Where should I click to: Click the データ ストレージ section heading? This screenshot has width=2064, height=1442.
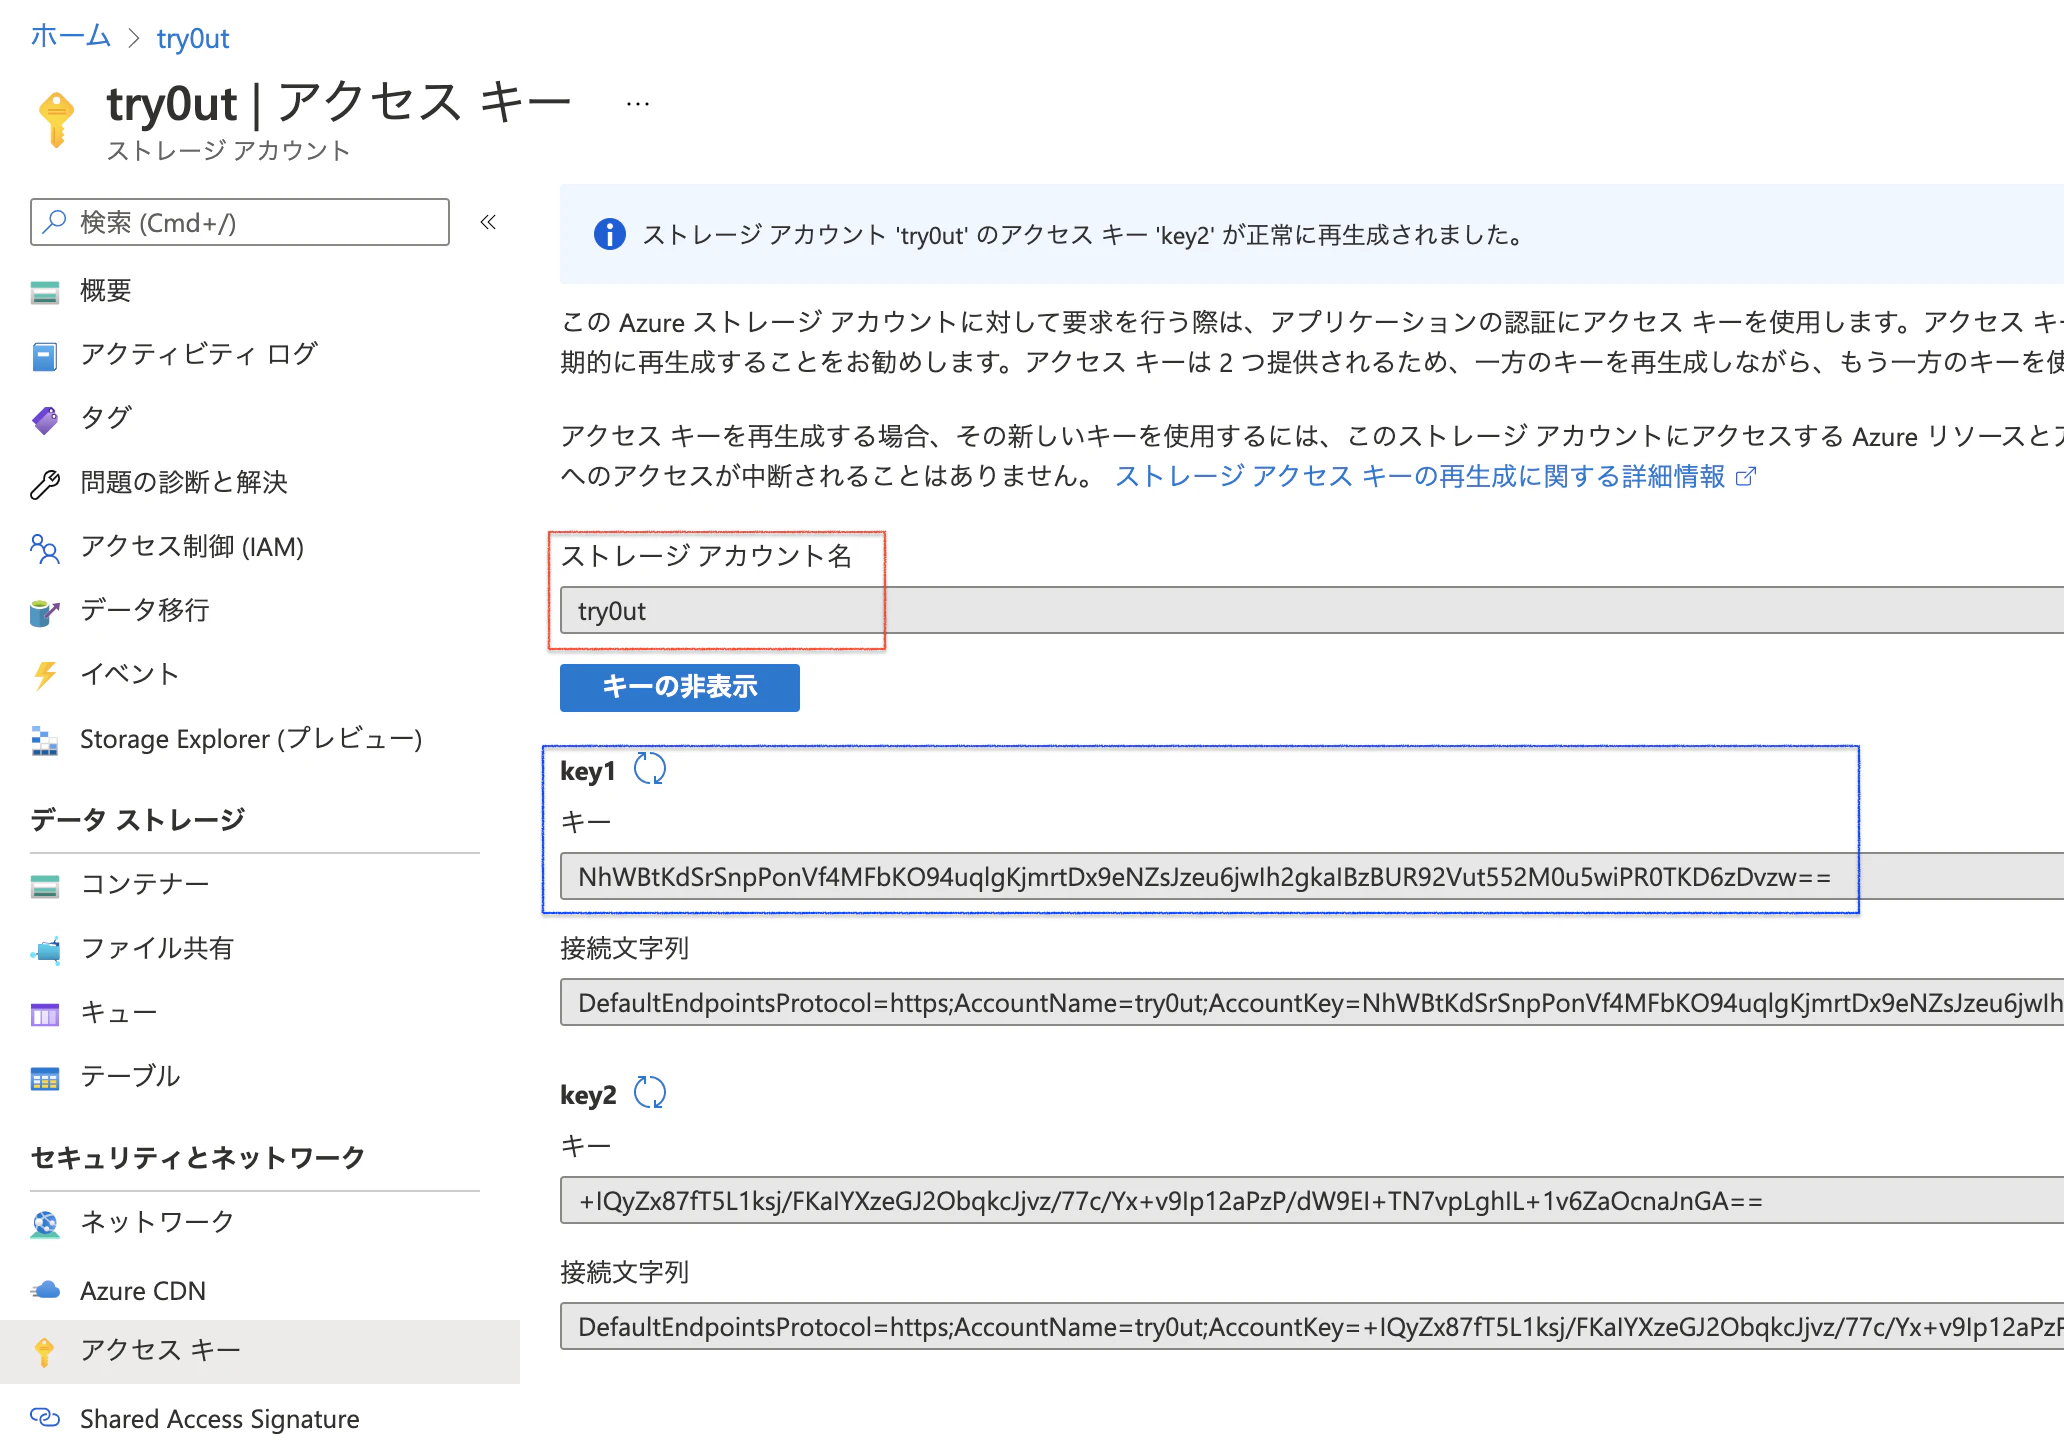tap(138, 820)
